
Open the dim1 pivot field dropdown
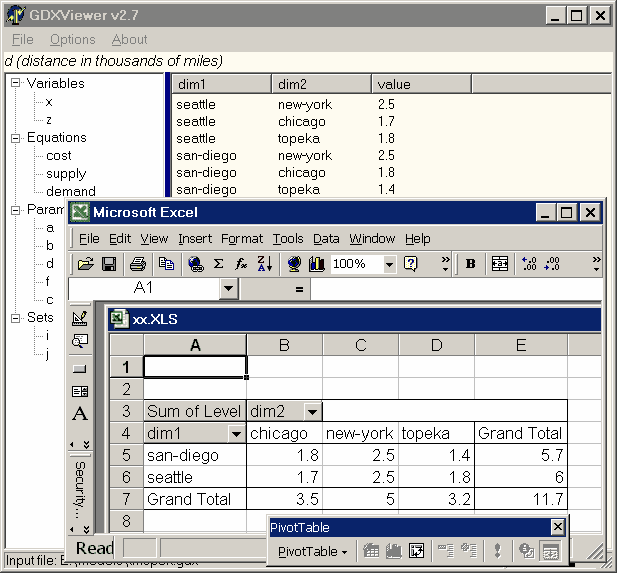pos(236,433)
